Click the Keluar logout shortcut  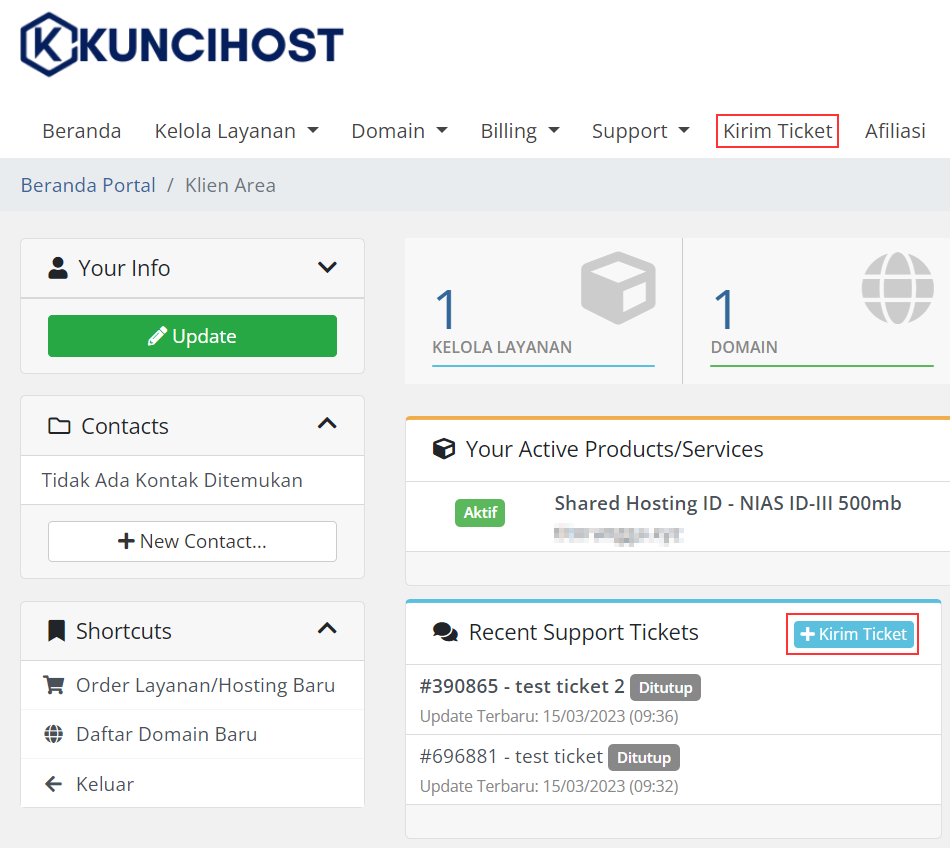[x=192, y=783]
